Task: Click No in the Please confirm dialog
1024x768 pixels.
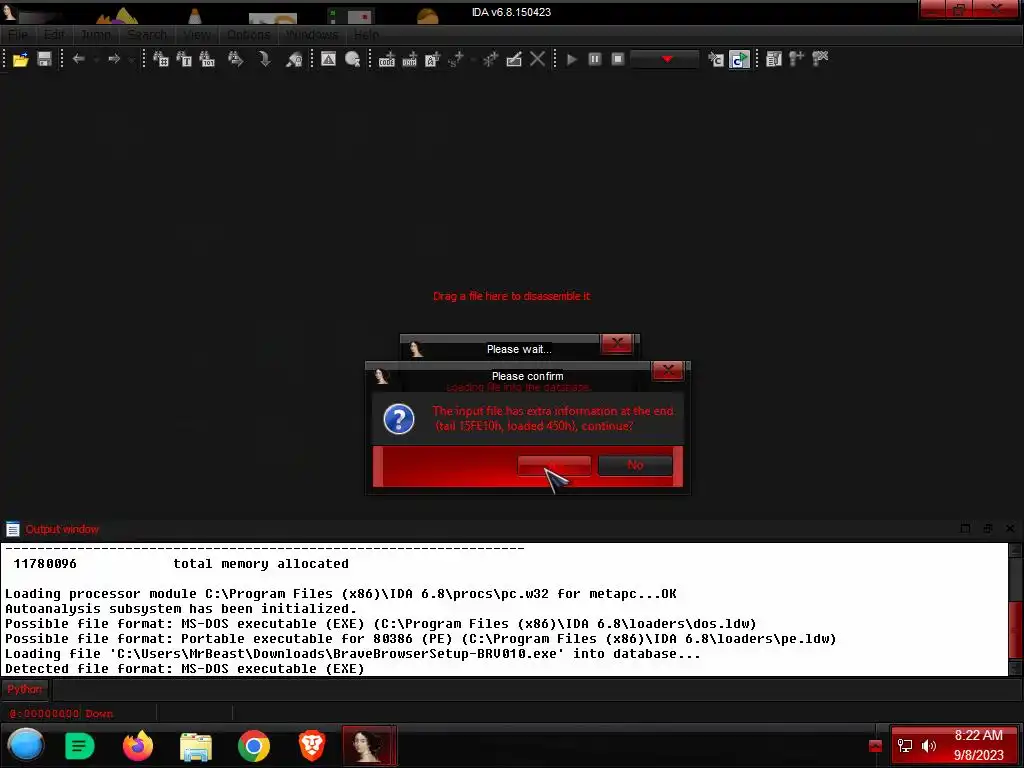Action: tap(635, 465)
